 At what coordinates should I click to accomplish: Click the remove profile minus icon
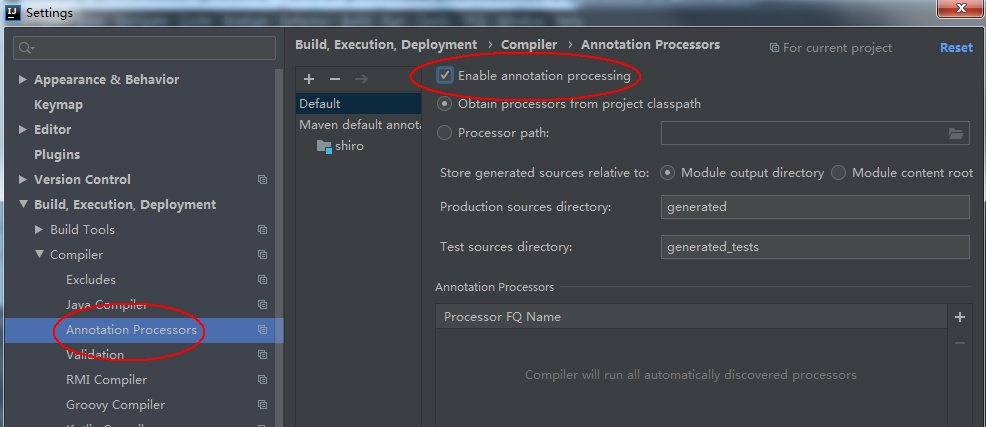tap(335, 79)
